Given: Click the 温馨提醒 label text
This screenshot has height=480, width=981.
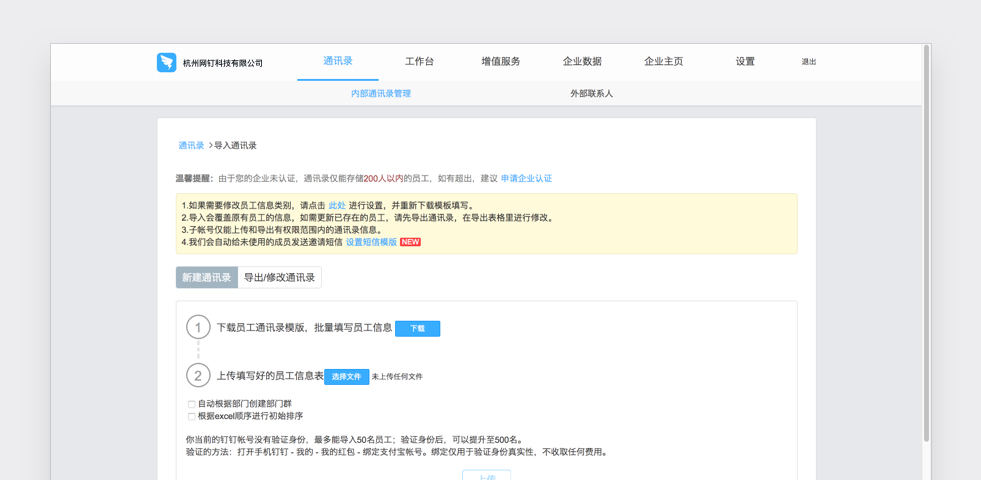Looking at the screenshot, I should (193, 178).
